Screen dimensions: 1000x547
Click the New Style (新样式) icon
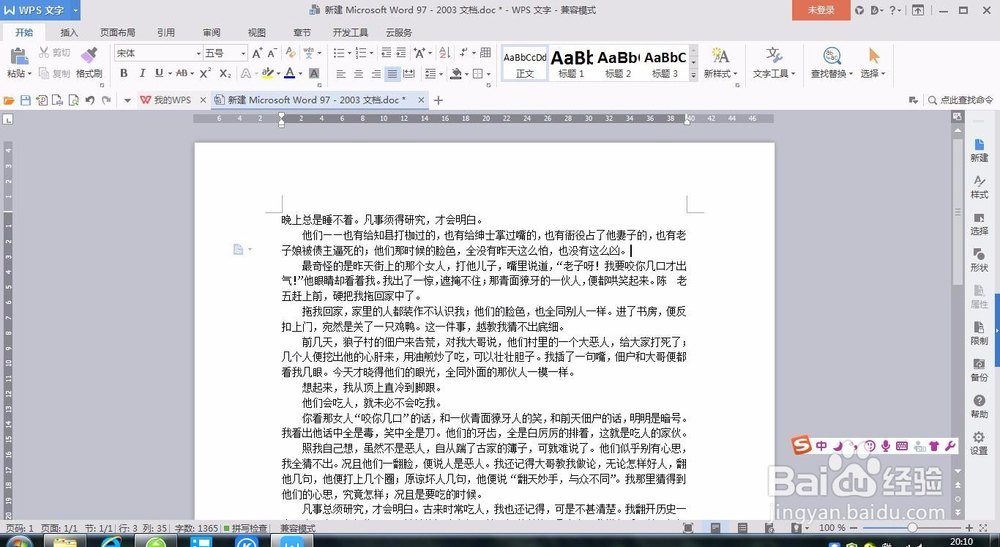coord(720,55)
